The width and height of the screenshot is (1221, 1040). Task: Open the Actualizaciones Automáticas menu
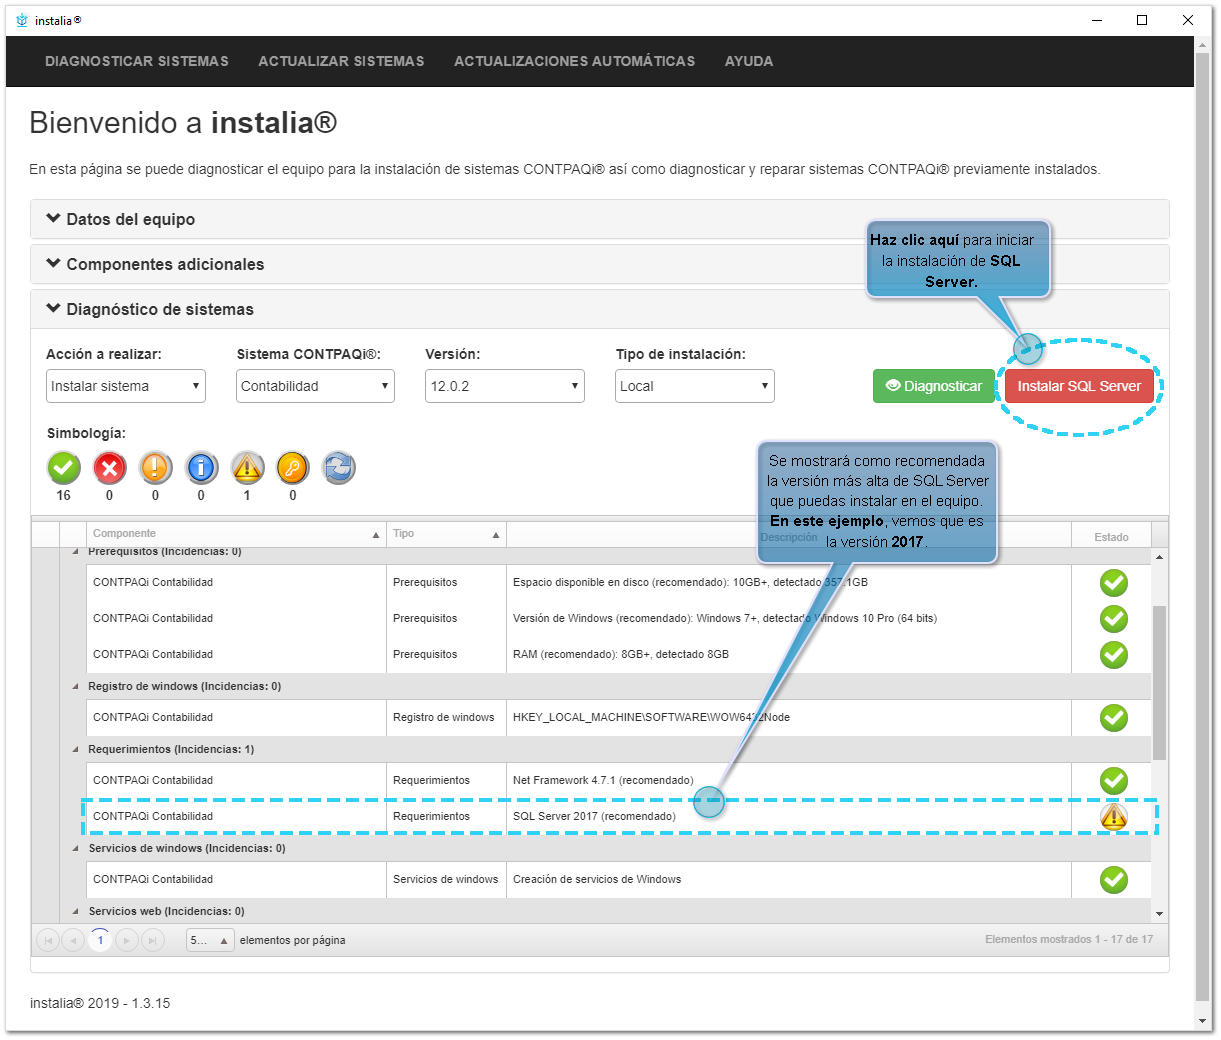pos(574,61)
